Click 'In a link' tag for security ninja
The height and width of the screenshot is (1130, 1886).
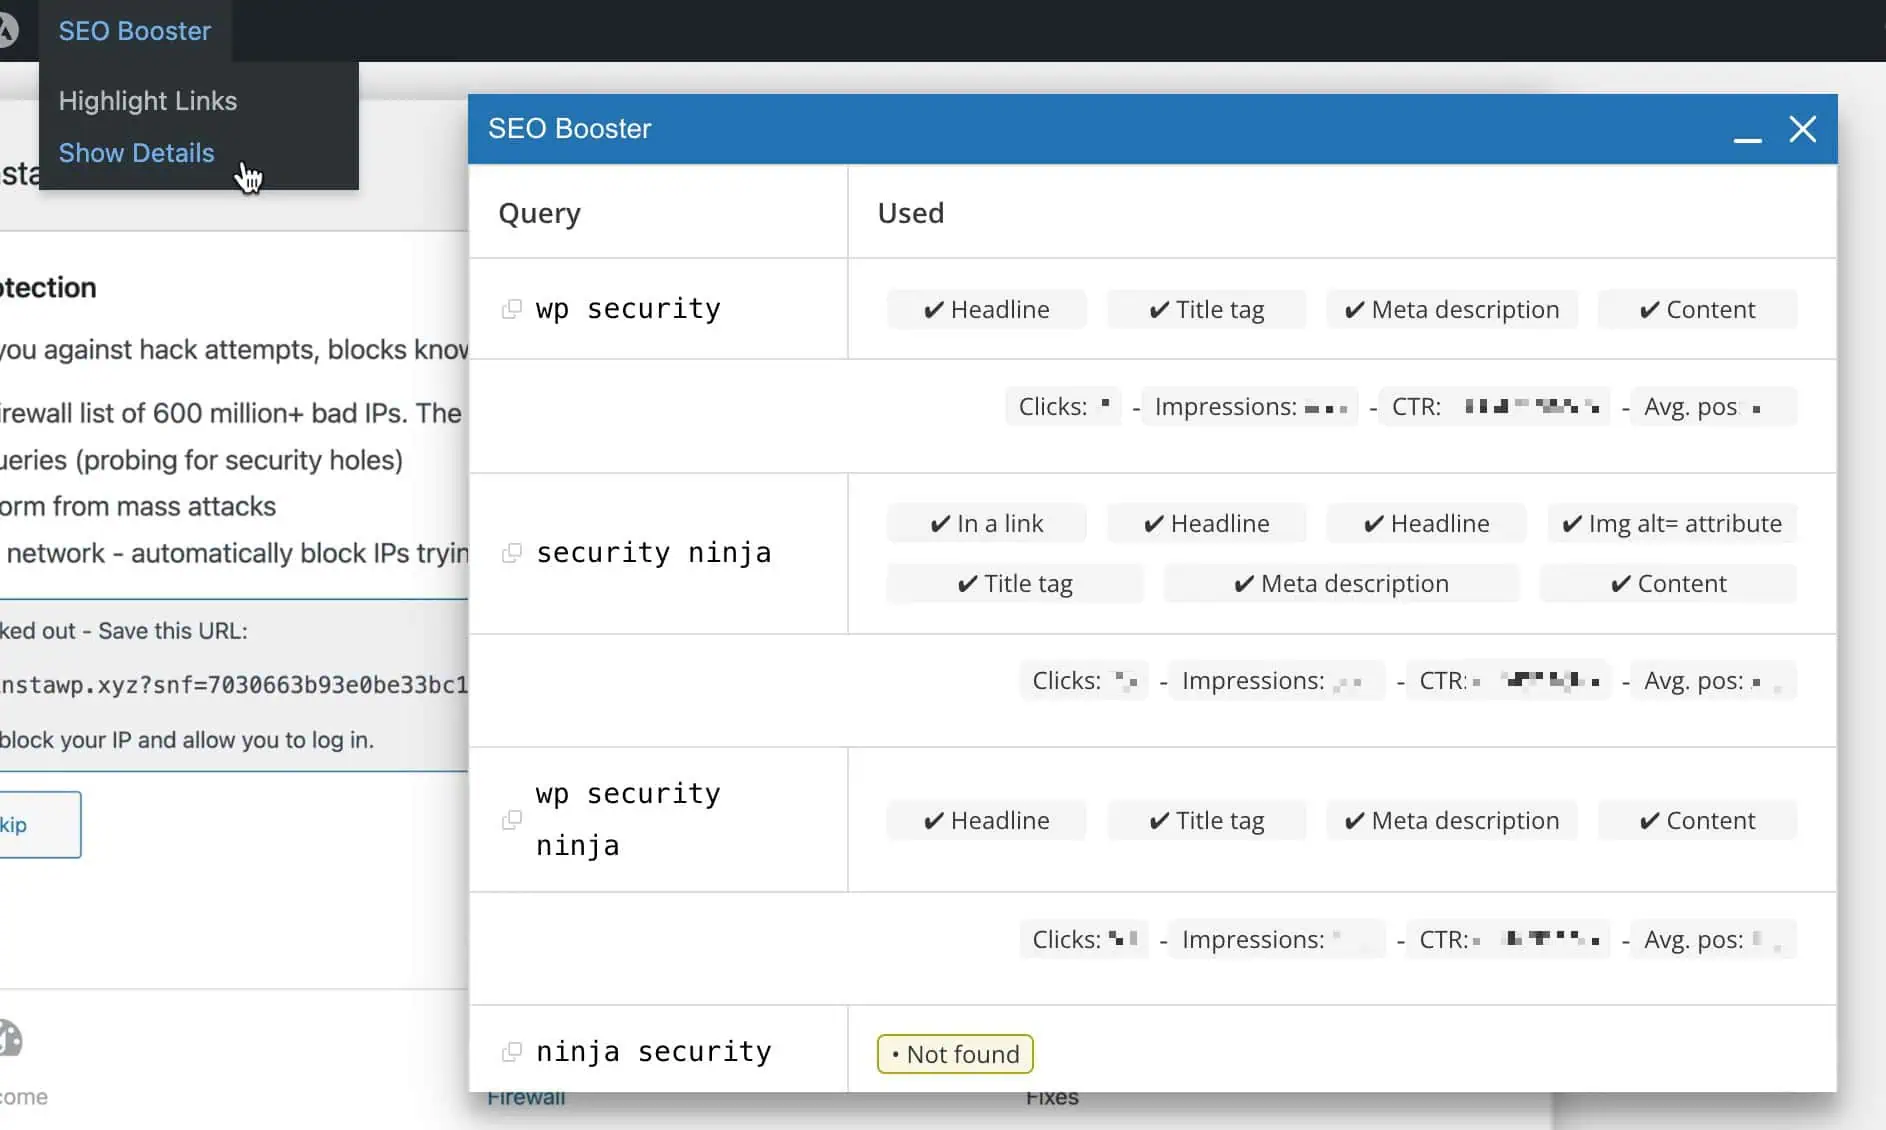[x=986, y=523]
